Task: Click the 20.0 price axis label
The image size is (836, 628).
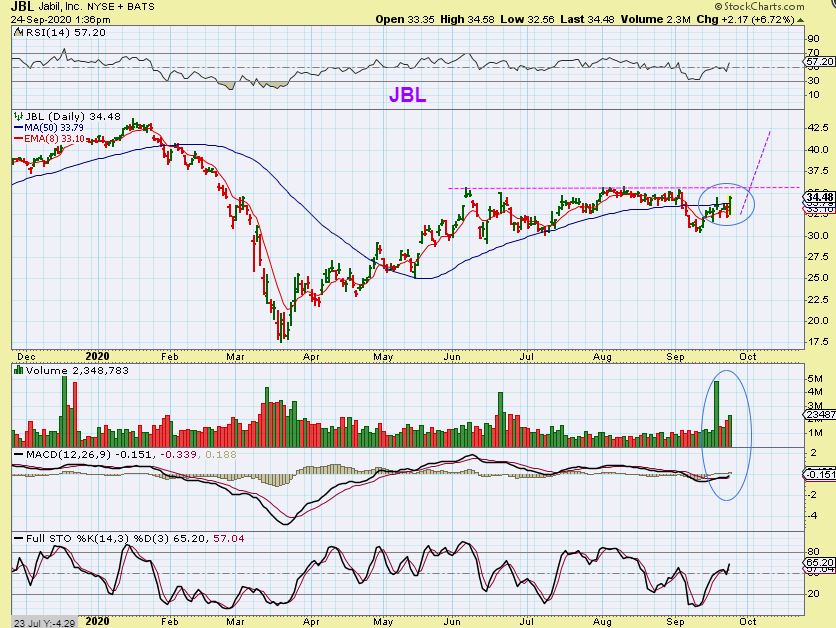Action: 818,321
